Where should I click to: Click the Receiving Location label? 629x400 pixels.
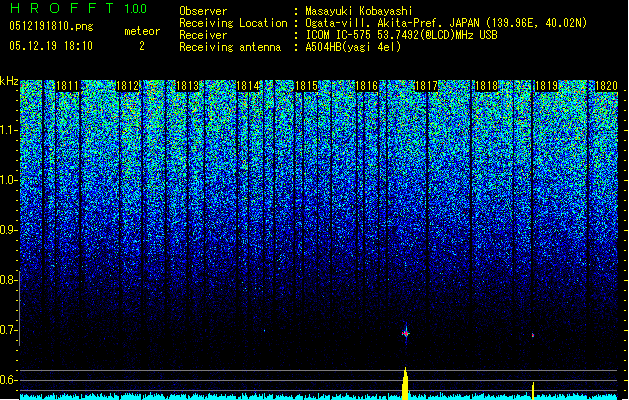tap(233, 23)
